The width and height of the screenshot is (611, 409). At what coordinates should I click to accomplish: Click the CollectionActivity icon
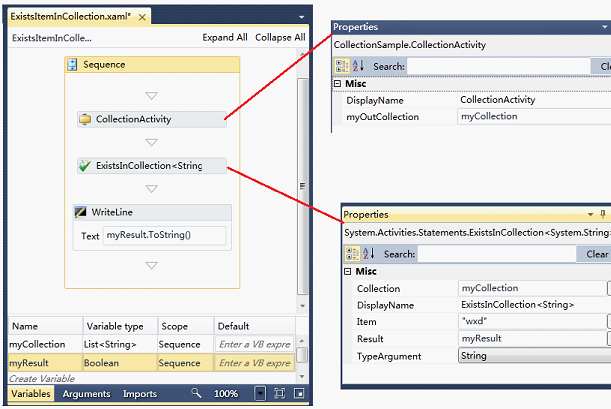pos(85,119)
